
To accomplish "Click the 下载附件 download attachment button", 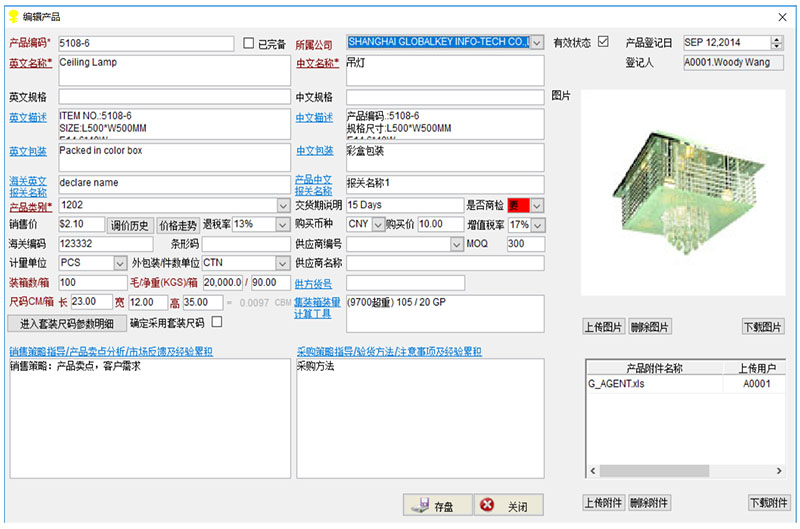I will [x=766, y=502].
